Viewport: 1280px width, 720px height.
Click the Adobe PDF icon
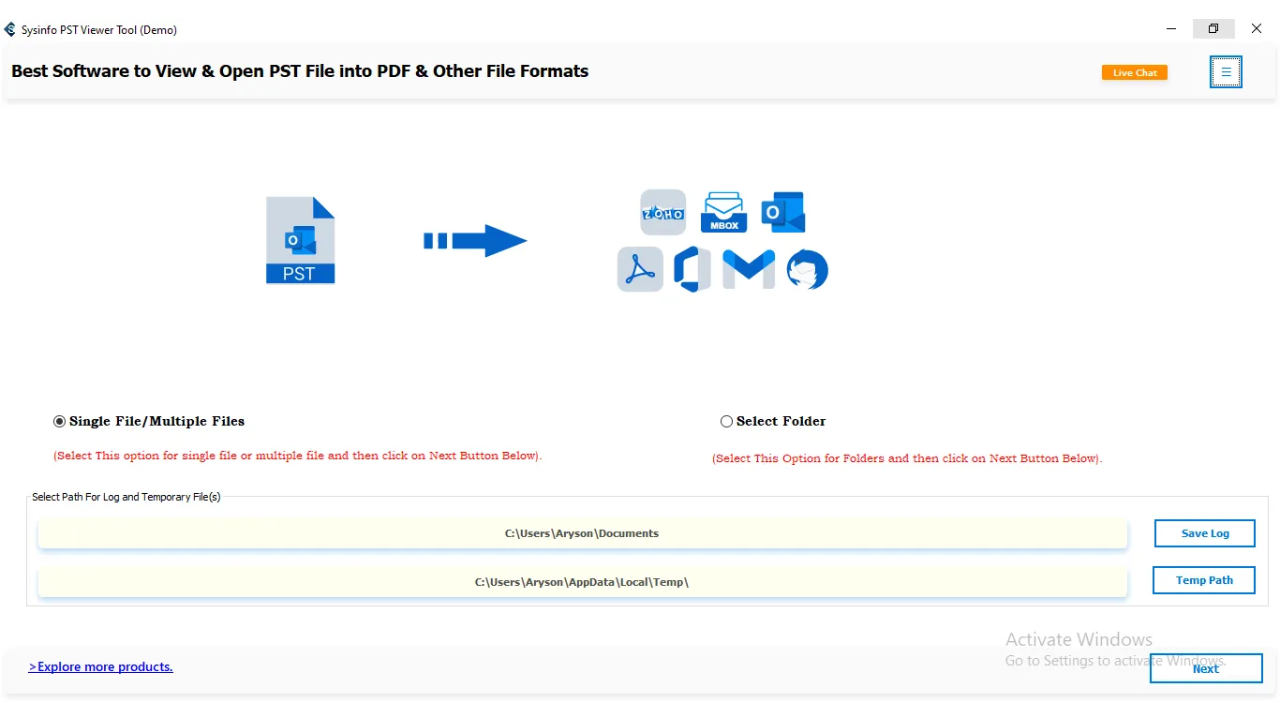pyautogui.click(x=640, y=269)
